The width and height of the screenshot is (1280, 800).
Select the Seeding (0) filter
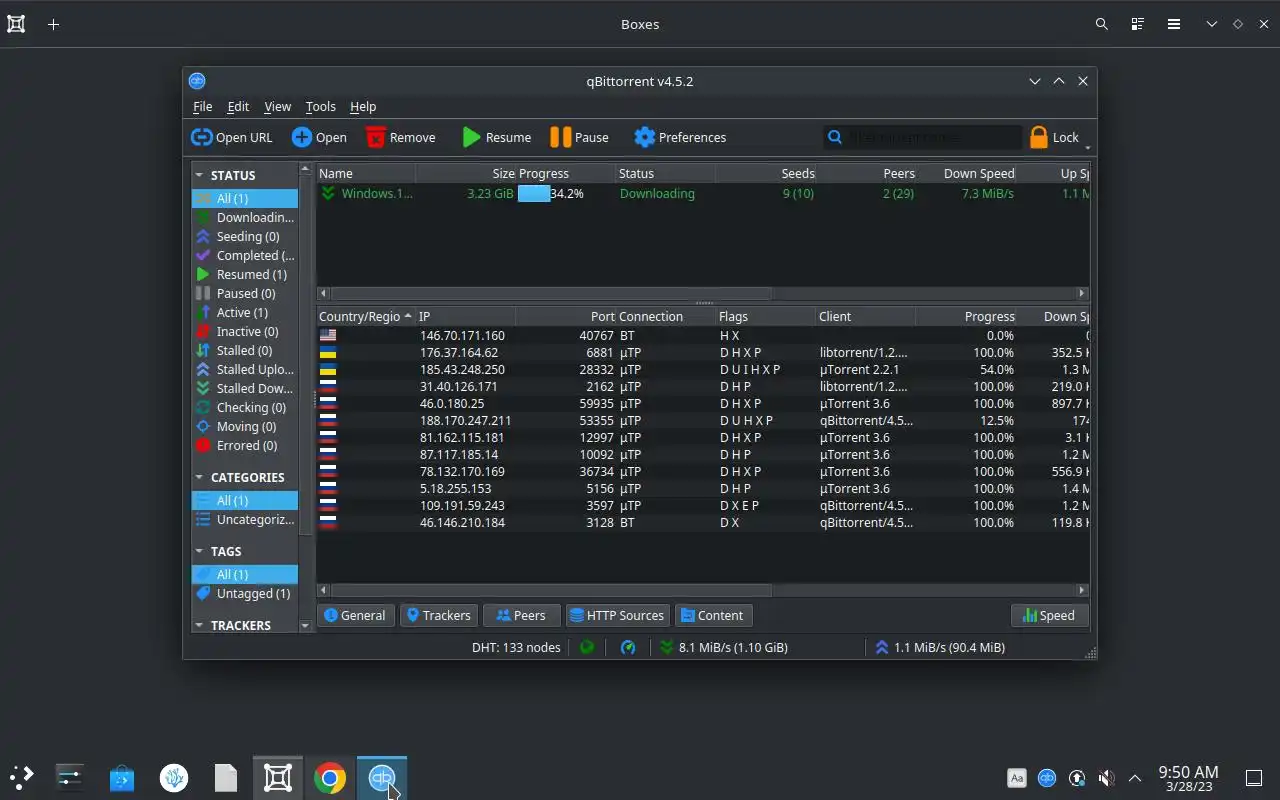tap(245, 236)
